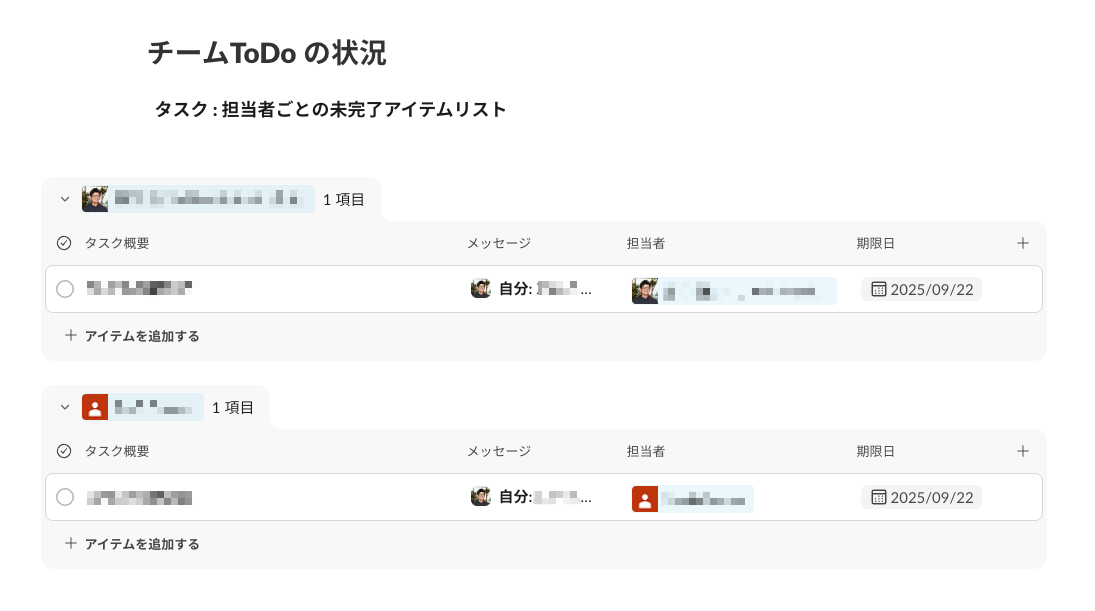This screenshot has height=611, width=1095.
Task: Open calendar icon on second task due date
Action: 879,497
